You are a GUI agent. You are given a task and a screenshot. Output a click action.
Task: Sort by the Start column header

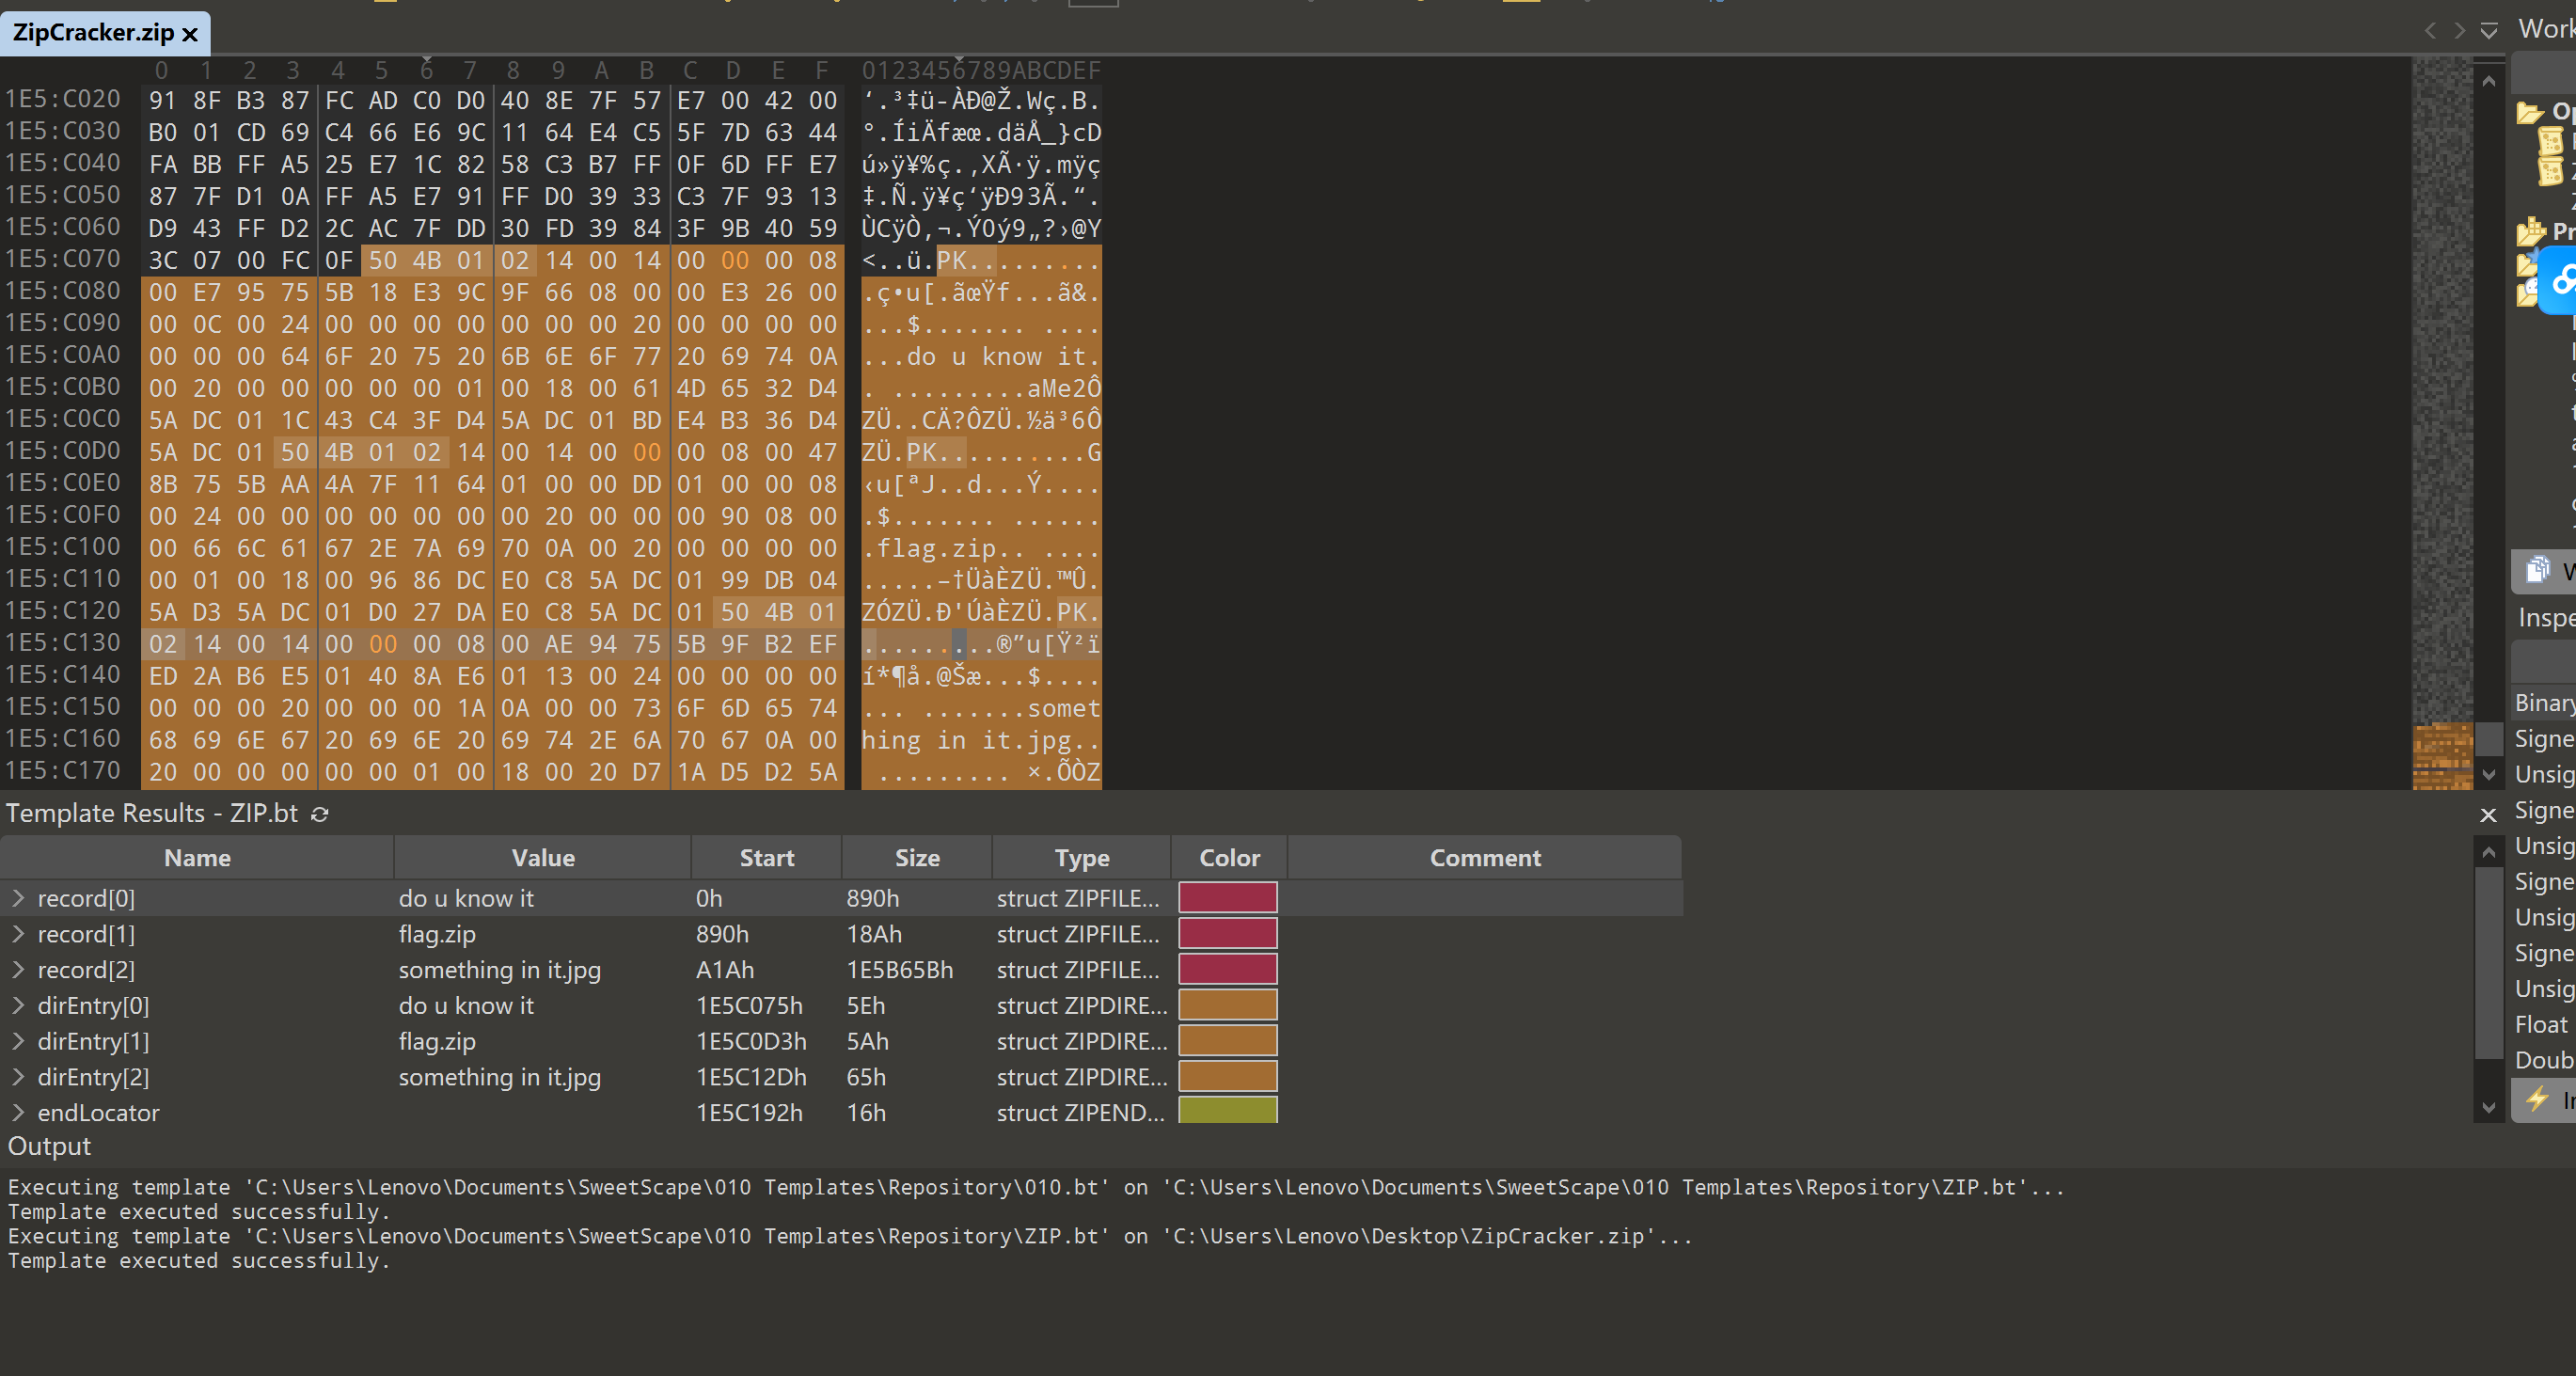(x=766, y=858)
